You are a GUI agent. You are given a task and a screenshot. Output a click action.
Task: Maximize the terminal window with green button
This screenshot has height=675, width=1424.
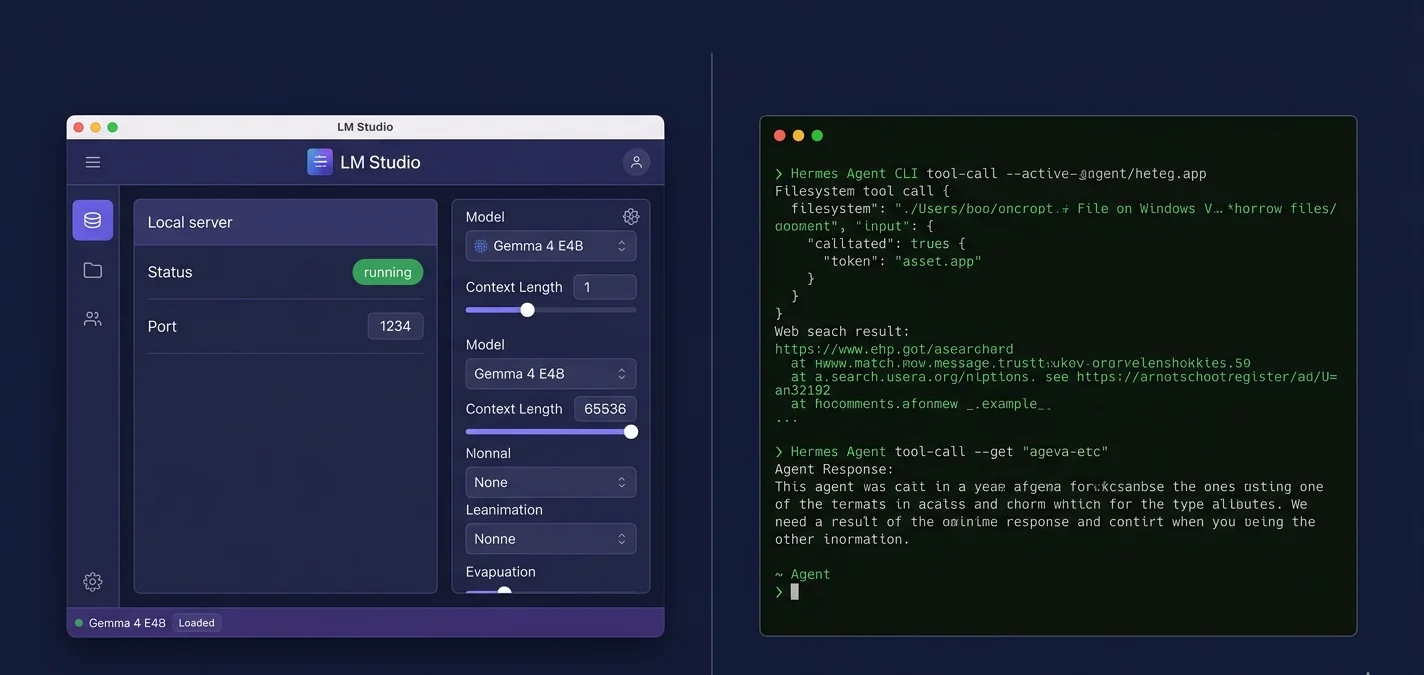coord(817,136)
